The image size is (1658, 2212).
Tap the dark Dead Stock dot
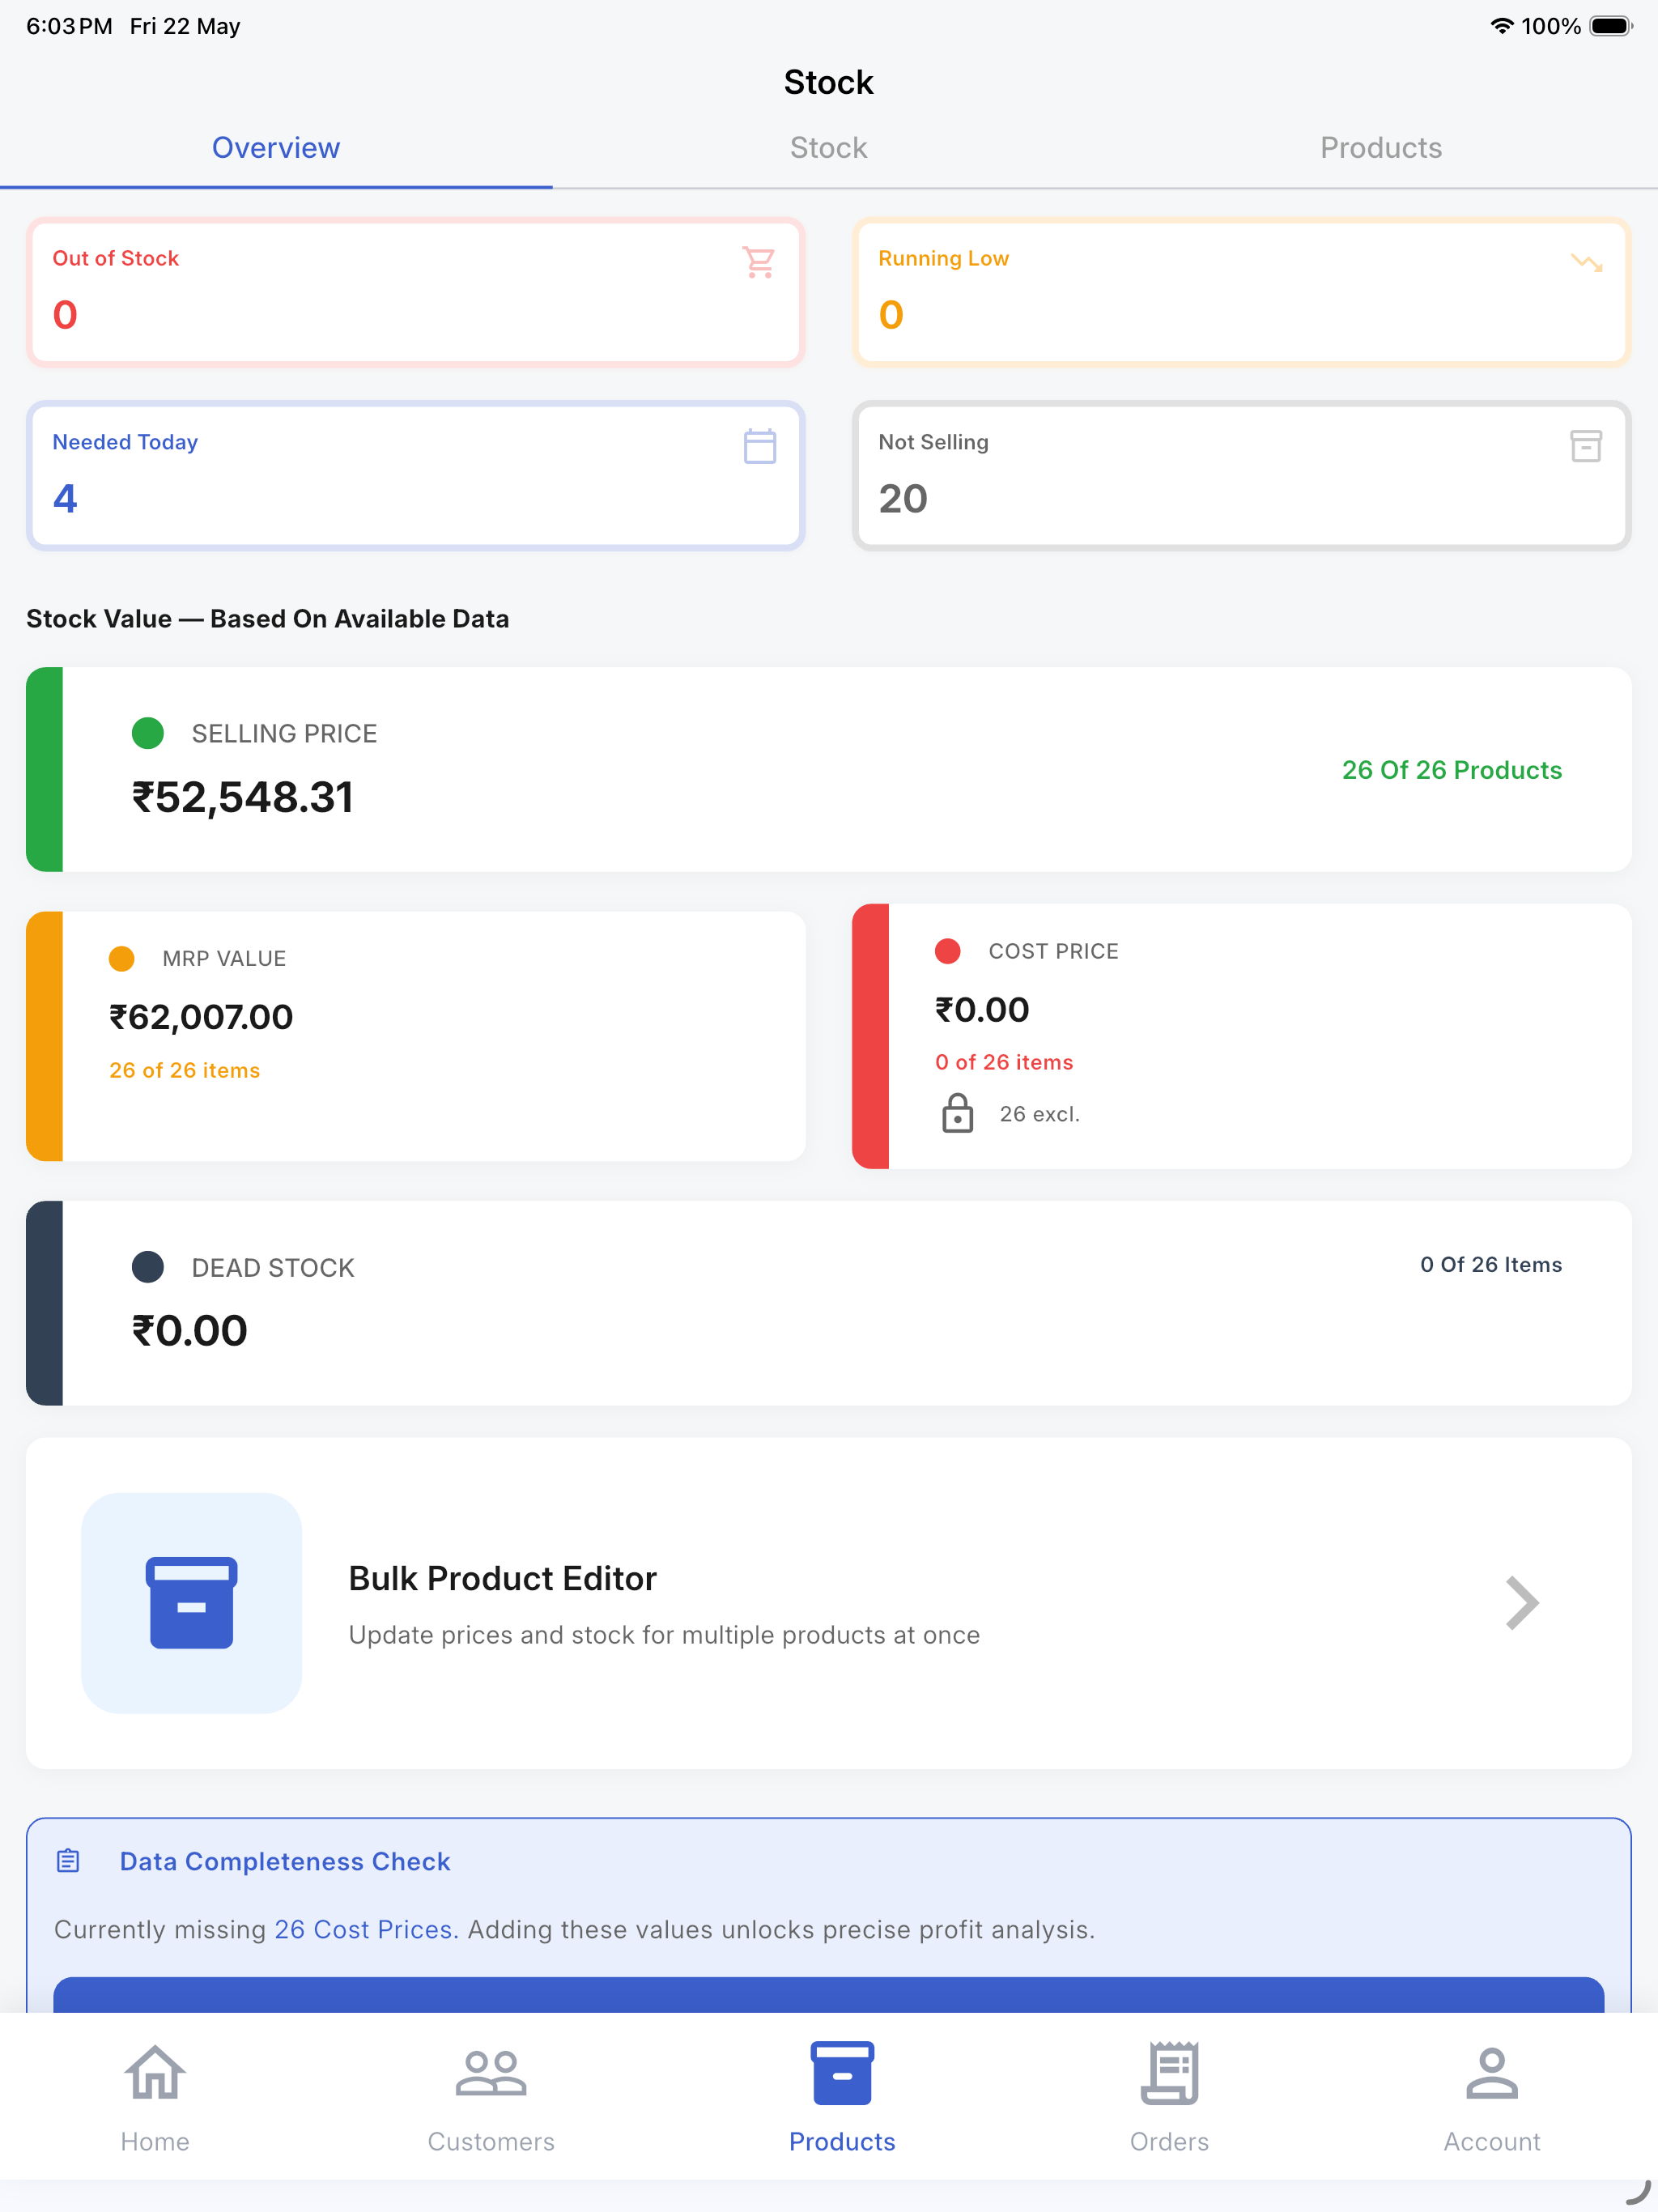148,1267
